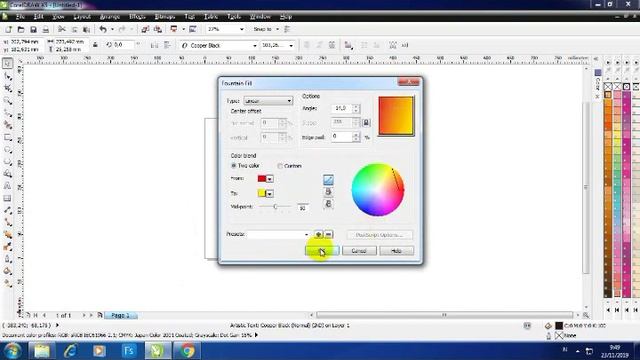Open the font size dropdown

click(291, 46)
